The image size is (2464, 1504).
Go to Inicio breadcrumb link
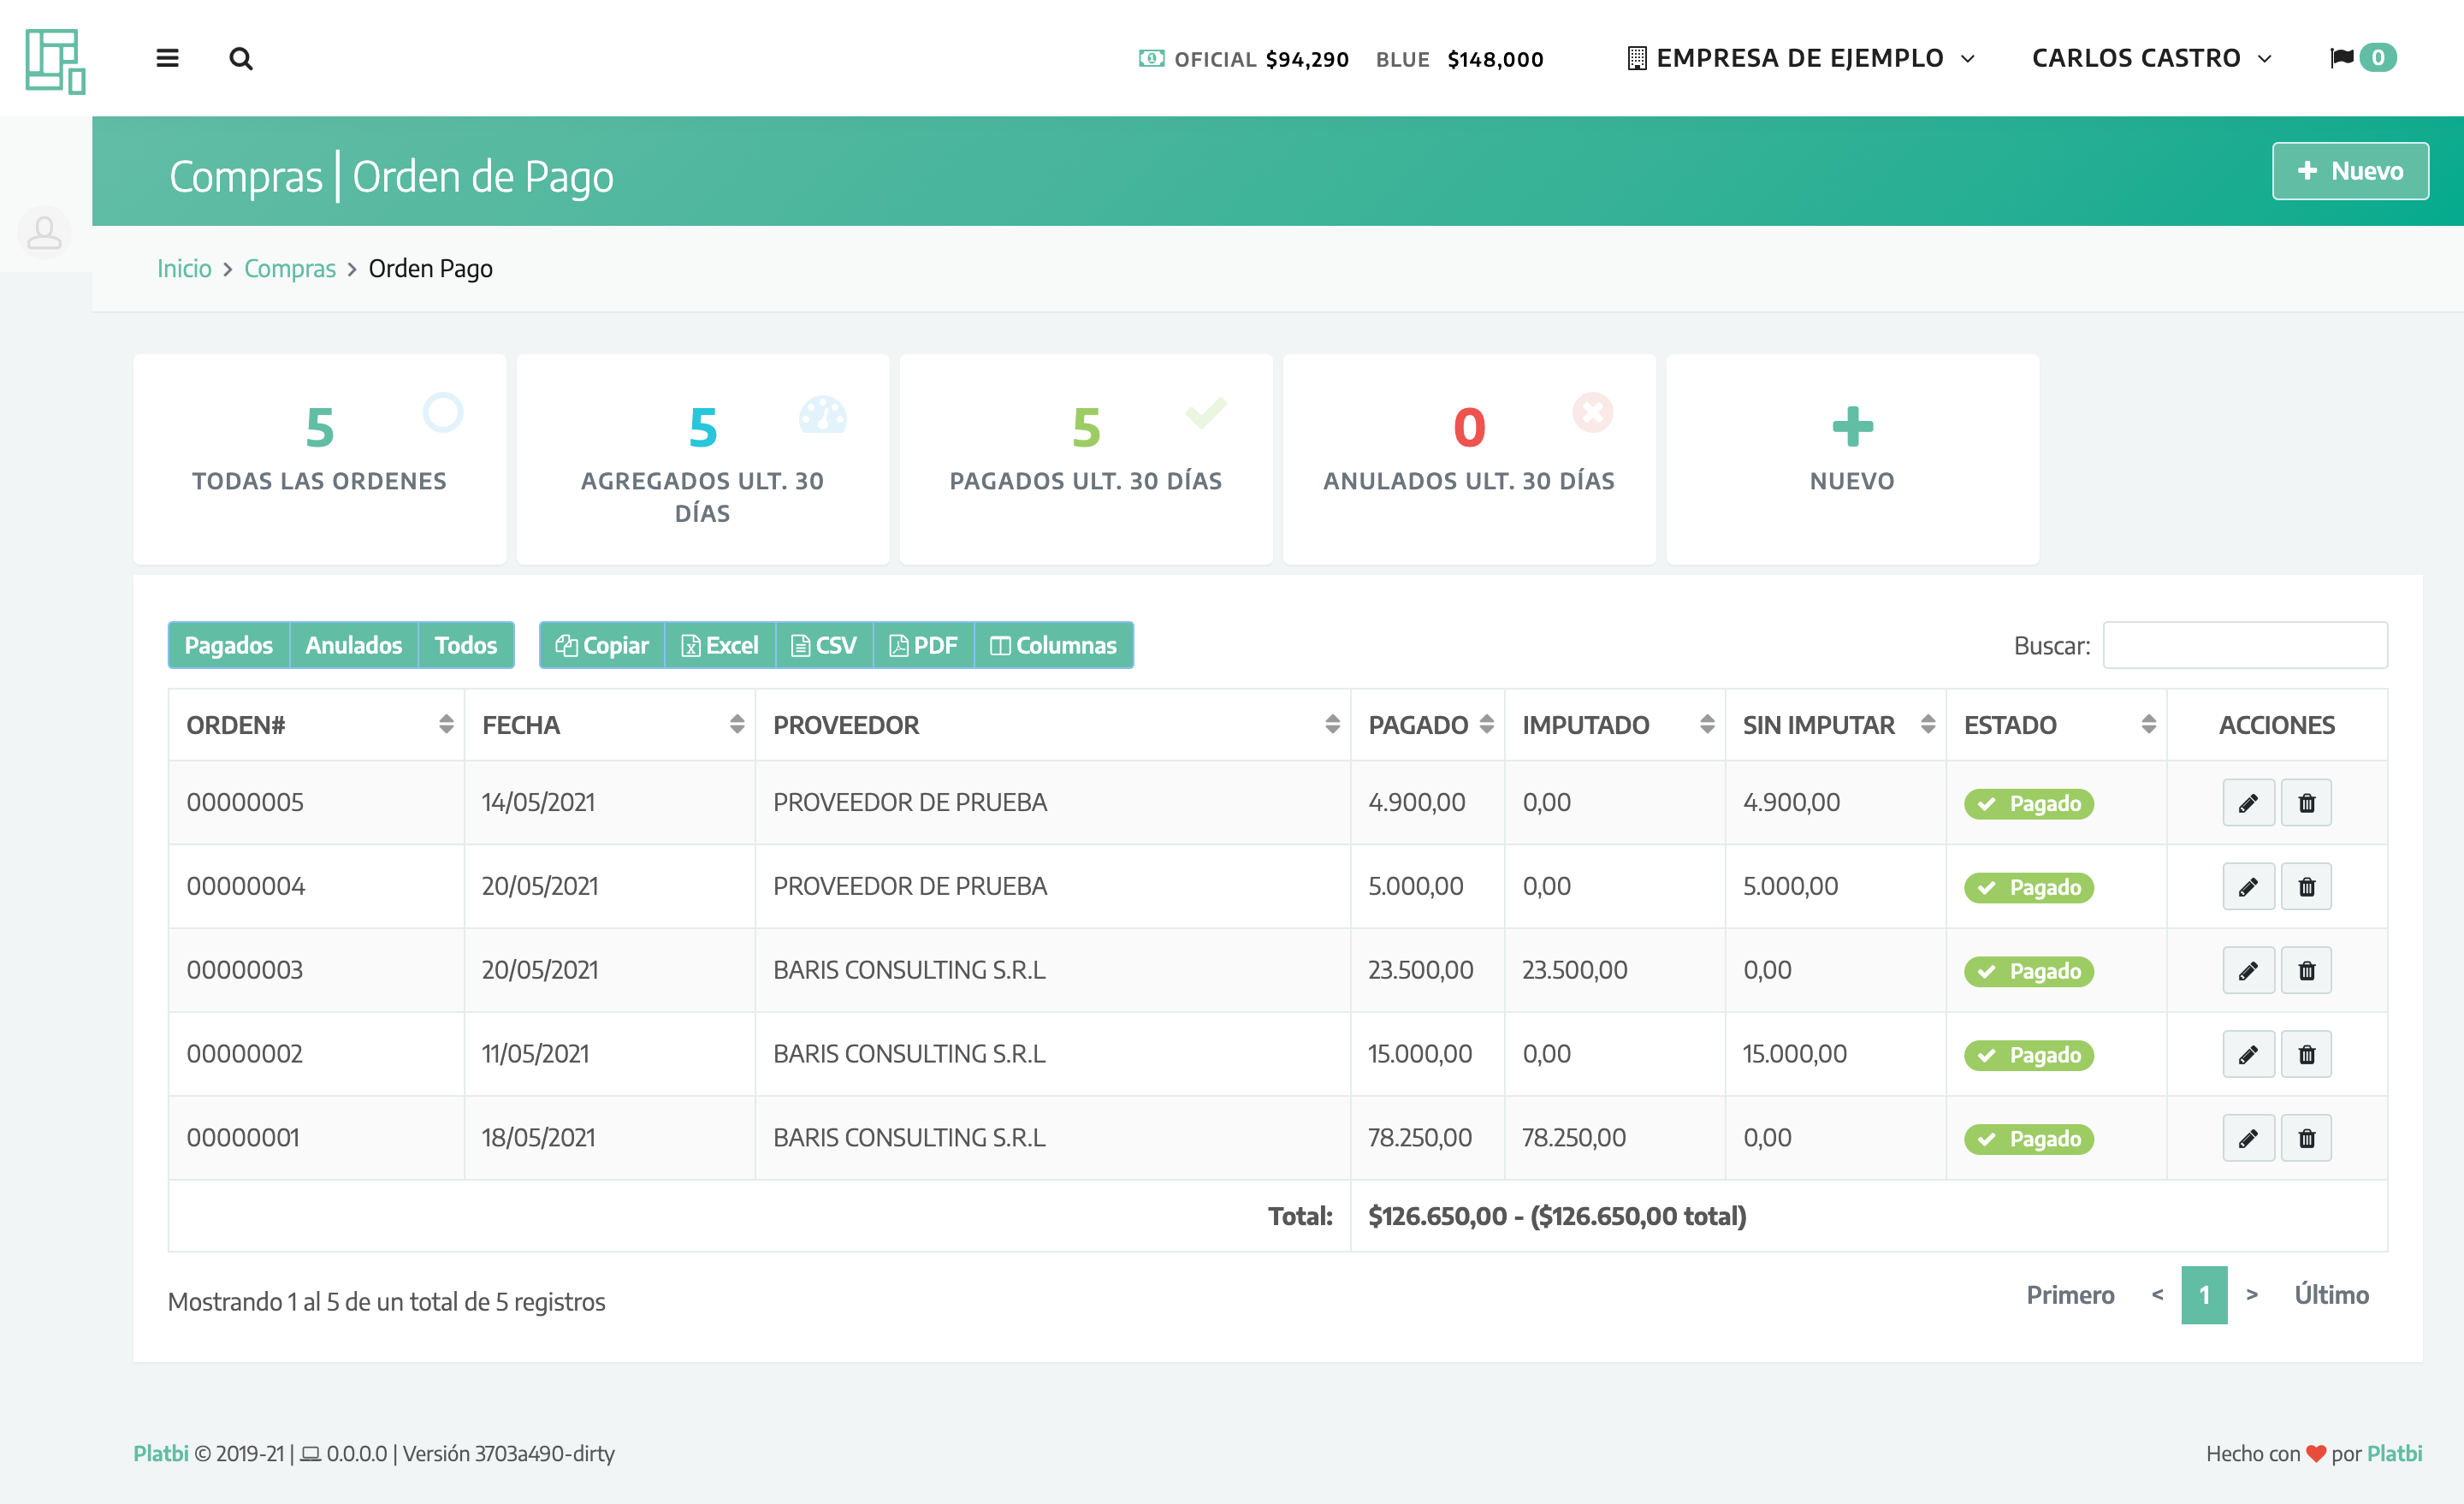click(184, 269)
